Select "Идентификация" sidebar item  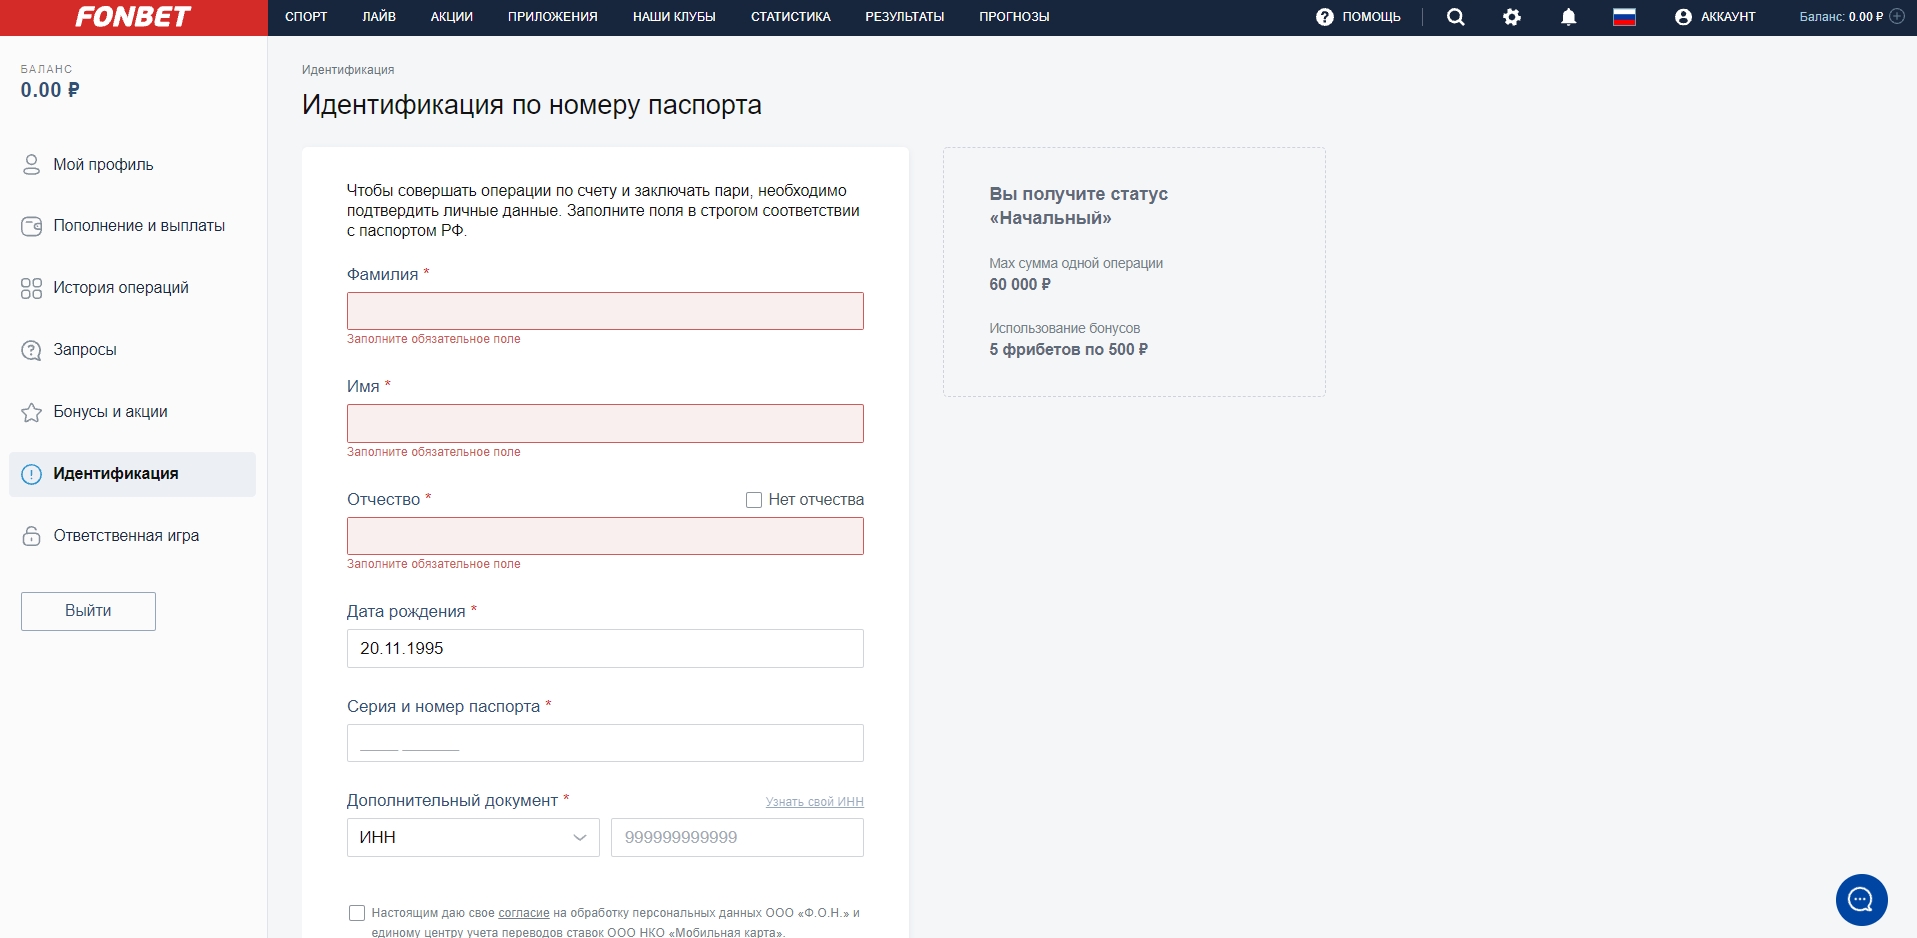132,474
